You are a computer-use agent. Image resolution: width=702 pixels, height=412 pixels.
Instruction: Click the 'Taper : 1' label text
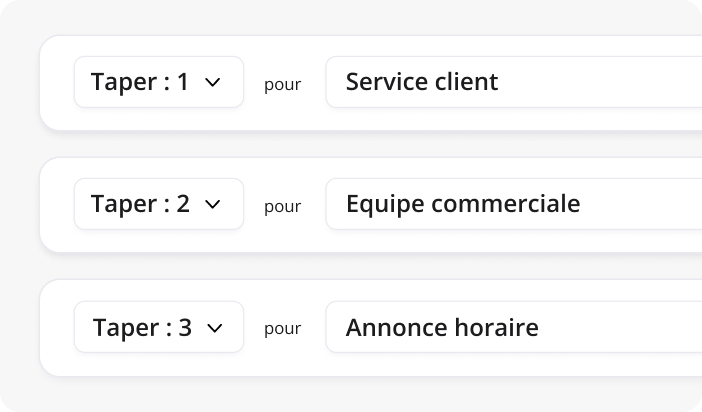(x=139, y=82)
